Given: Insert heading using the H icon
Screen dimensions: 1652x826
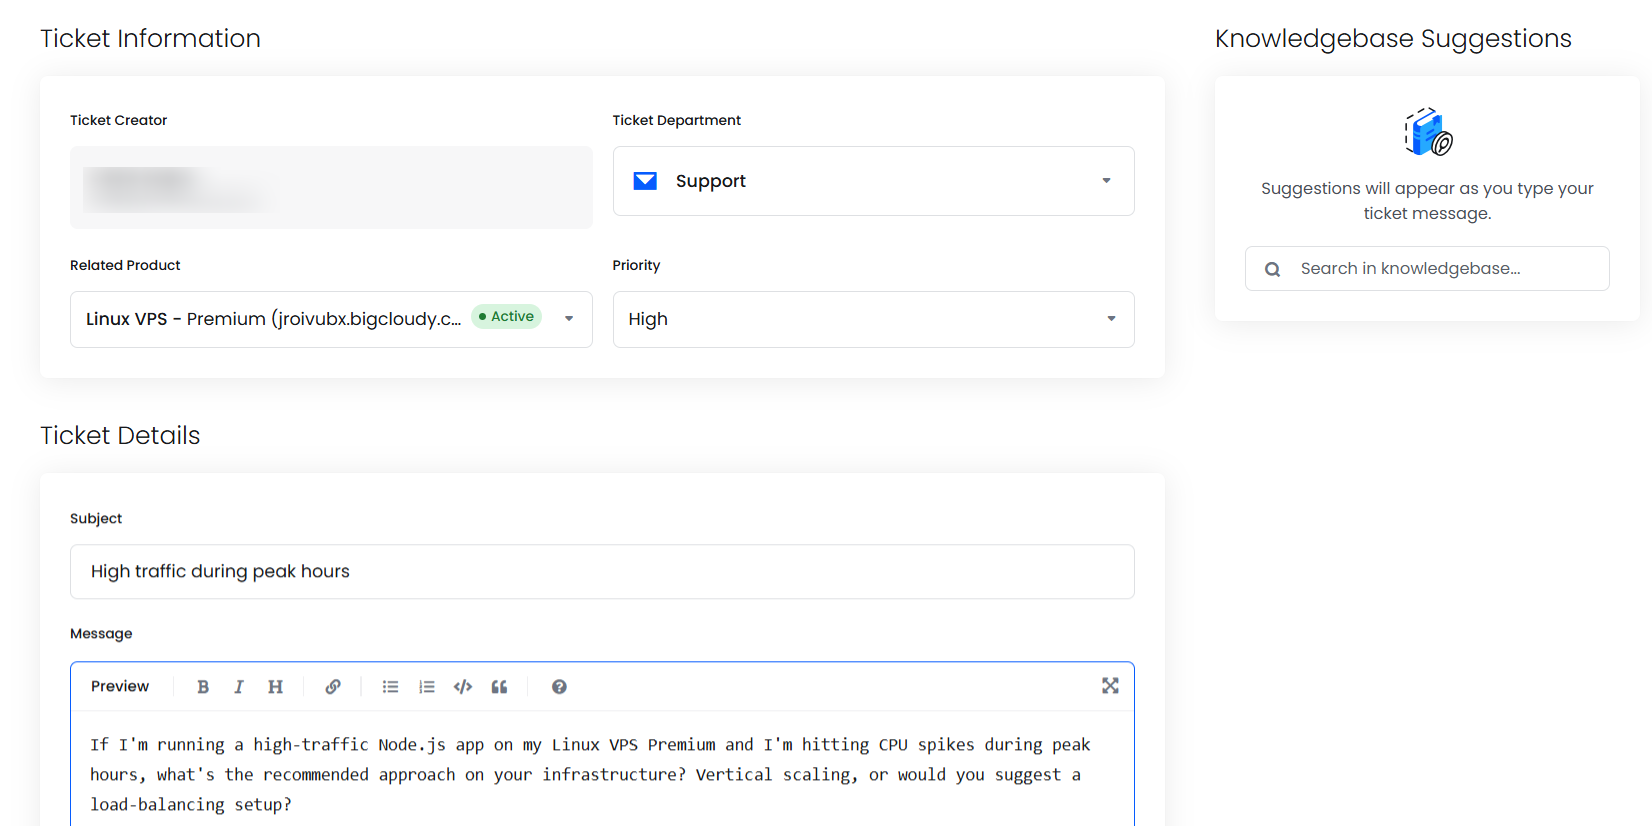Looking at the screenshot, I should pos(275,687).
